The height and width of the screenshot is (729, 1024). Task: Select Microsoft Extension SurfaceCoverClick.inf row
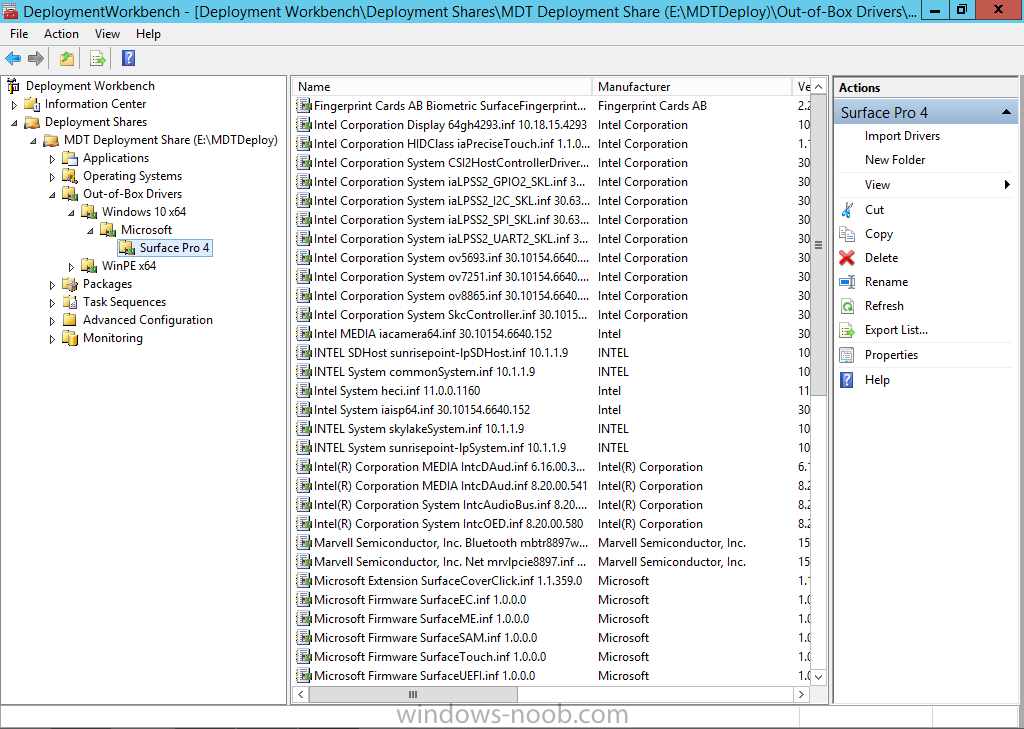coord(552,581)
